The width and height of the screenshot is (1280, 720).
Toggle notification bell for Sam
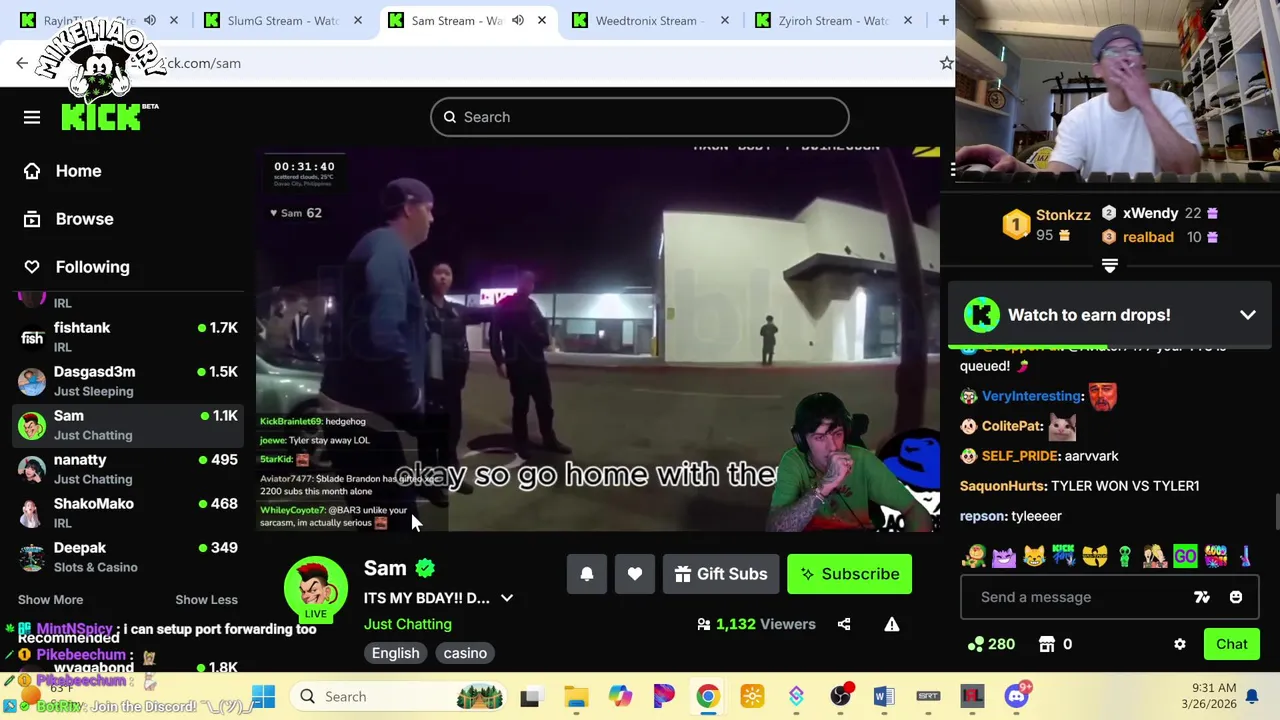pyautogui.click(x=587, y=574)
